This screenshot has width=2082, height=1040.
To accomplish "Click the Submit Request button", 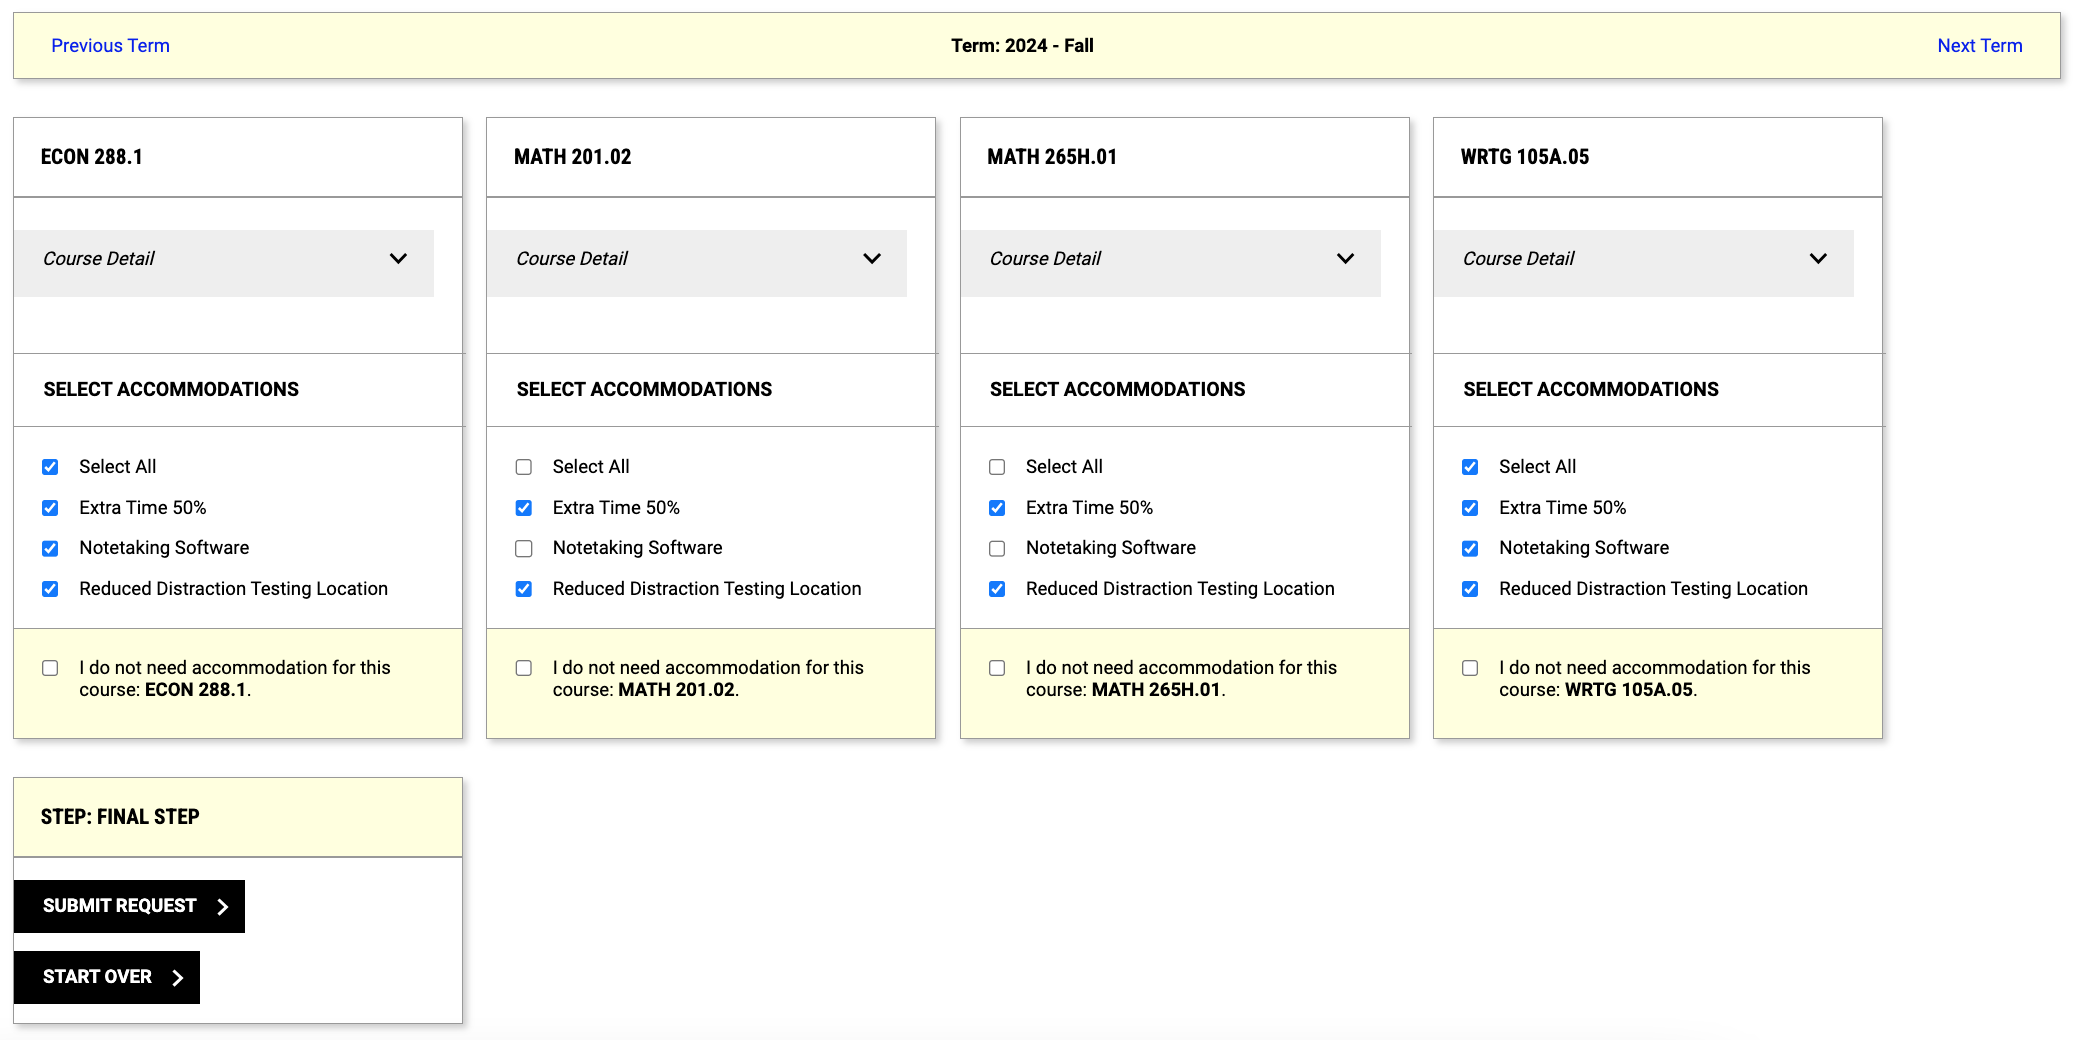I will click(129, 906).
